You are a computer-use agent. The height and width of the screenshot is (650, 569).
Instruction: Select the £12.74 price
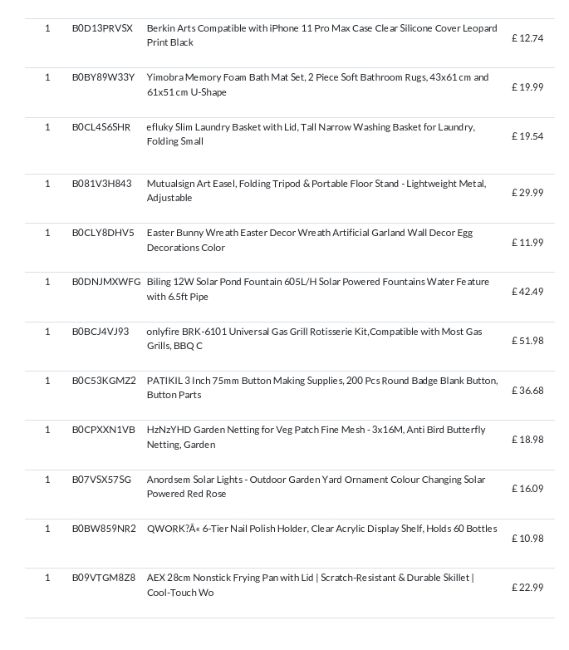coord(527,38)
